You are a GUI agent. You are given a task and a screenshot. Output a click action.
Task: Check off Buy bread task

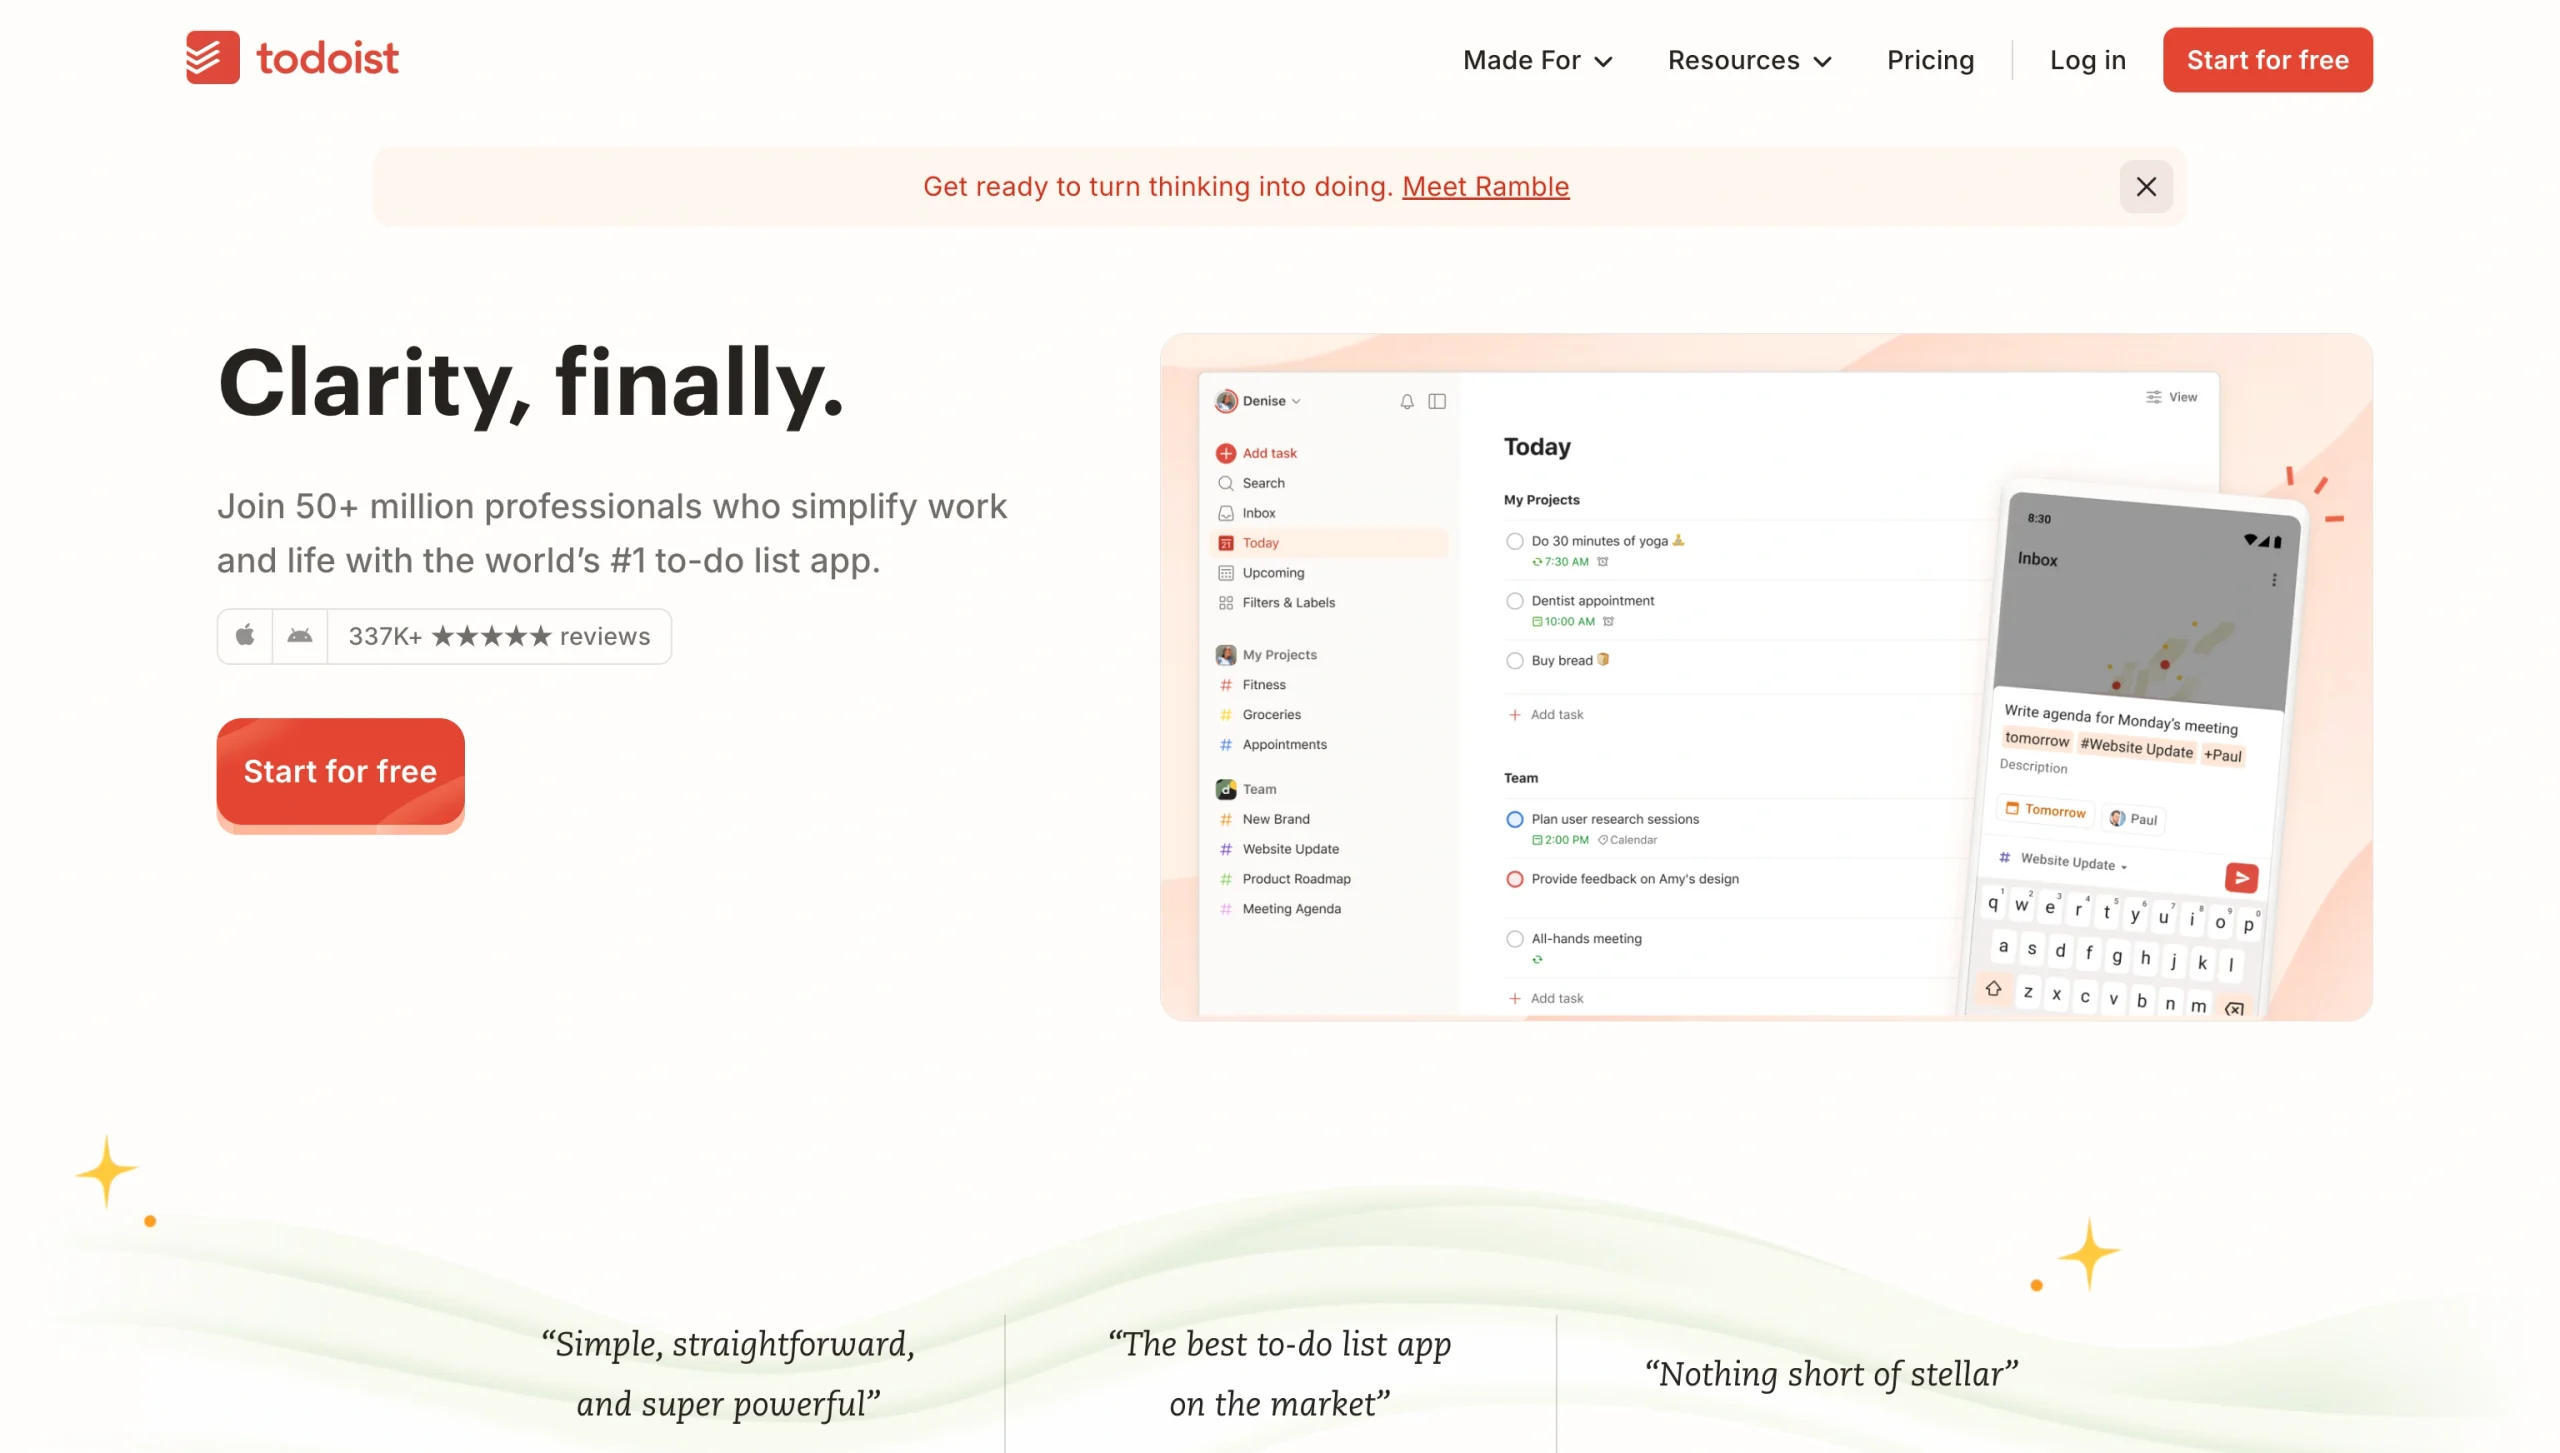(1515, 661)
